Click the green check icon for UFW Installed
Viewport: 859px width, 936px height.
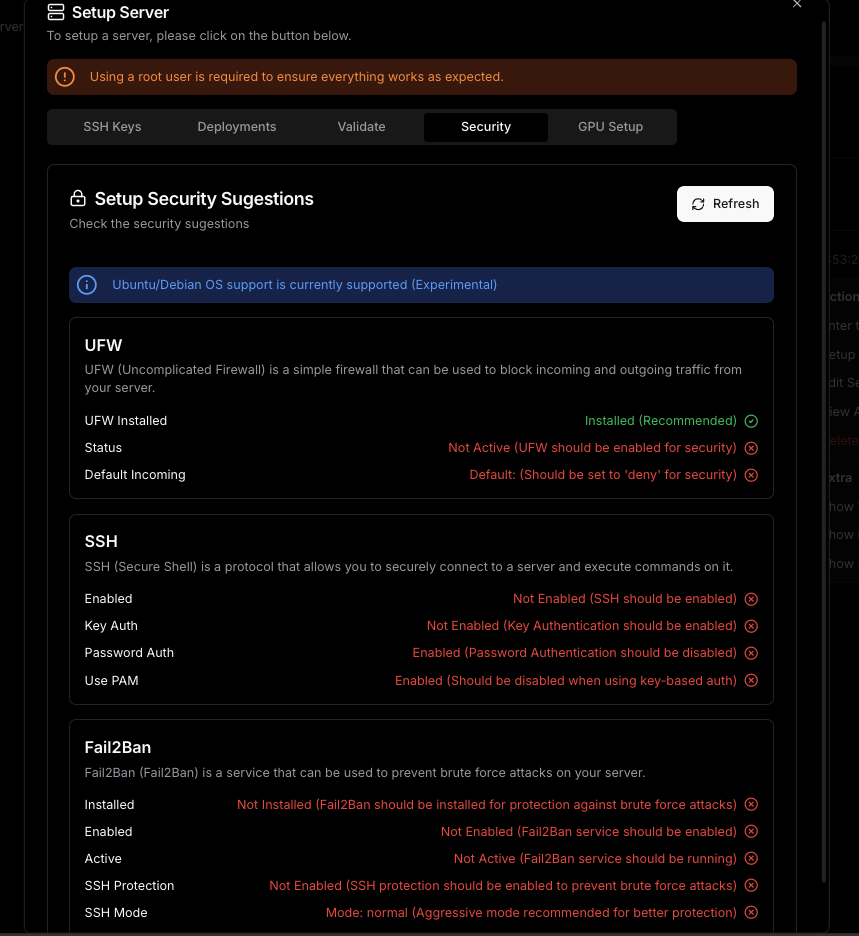[x=751, y=421]
